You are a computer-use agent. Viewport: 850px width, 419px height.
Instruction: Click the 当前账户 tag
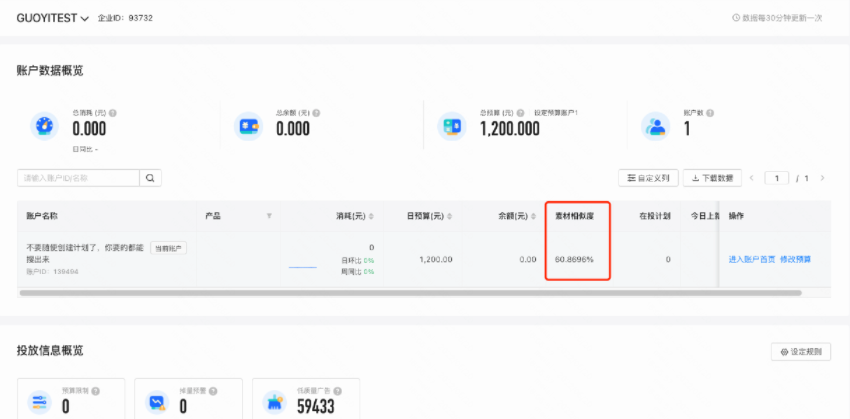169,248
